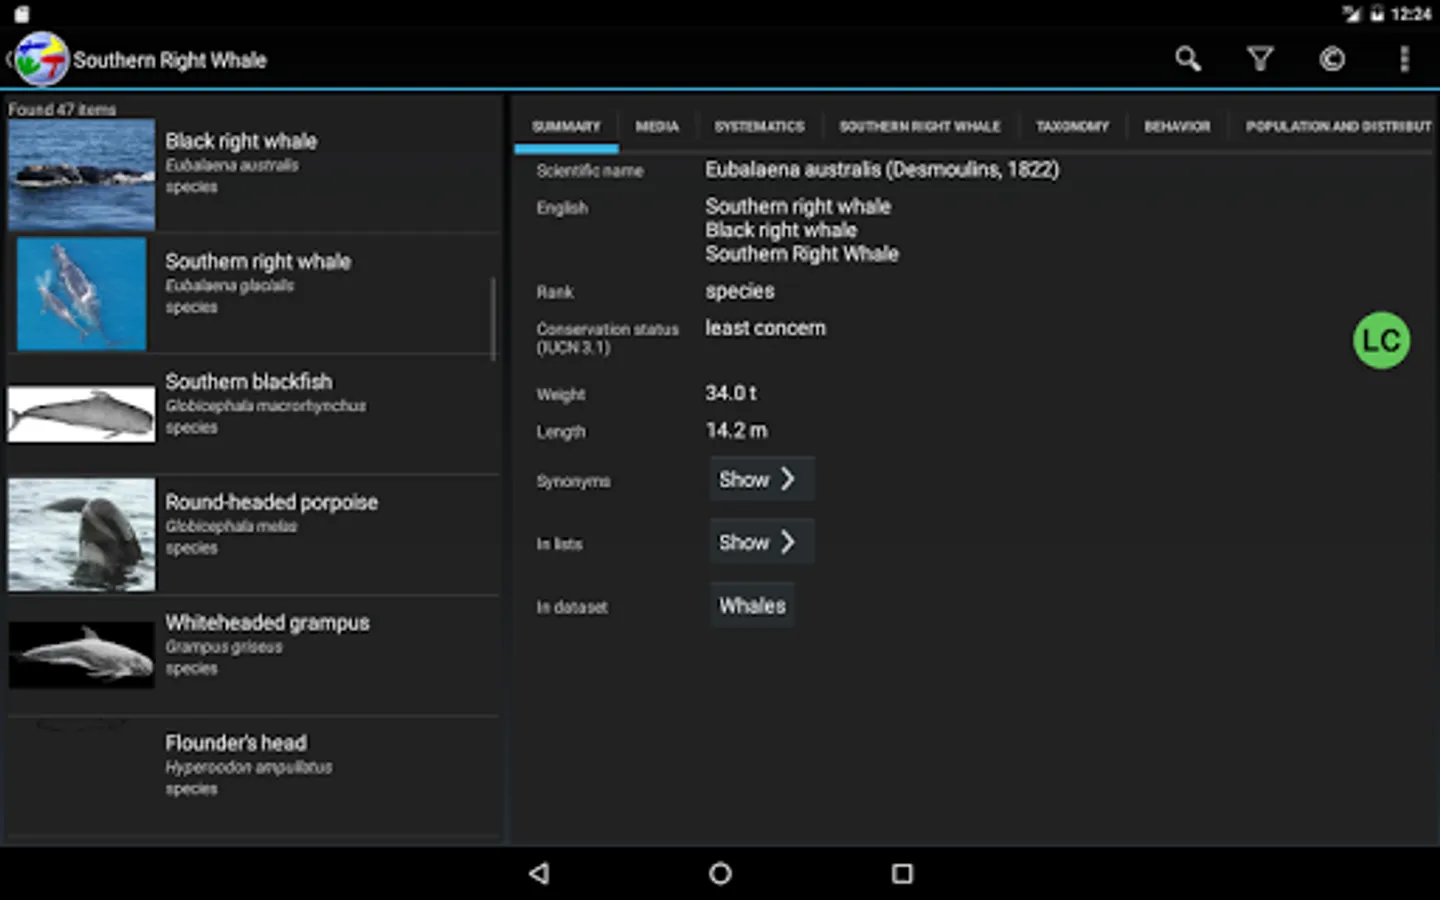The image size is (1440, 900).
Task: Select the Black right whale thumbnail
Action: 82,175
